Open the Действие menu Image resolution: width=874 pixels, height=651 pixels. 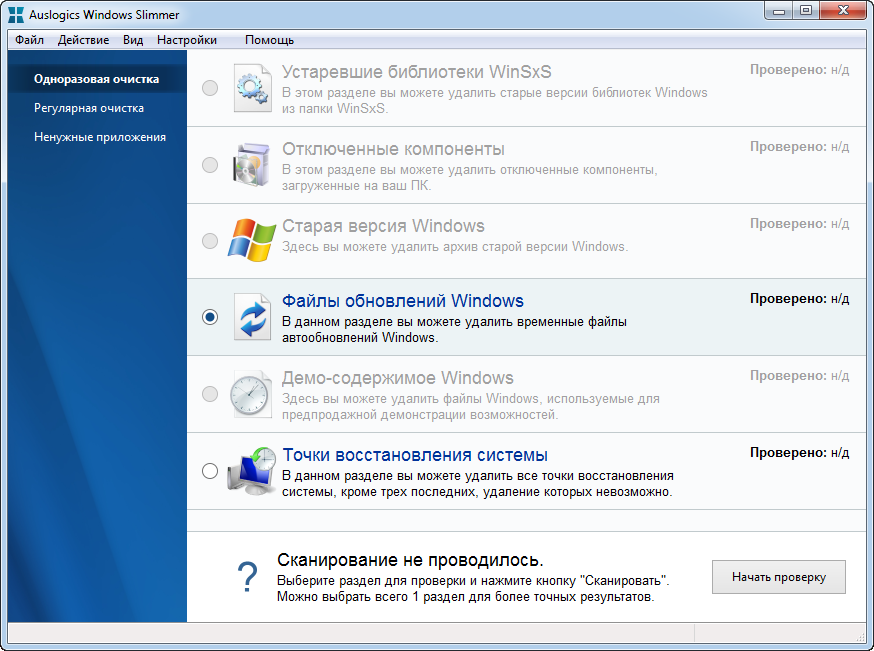[84, 40]
